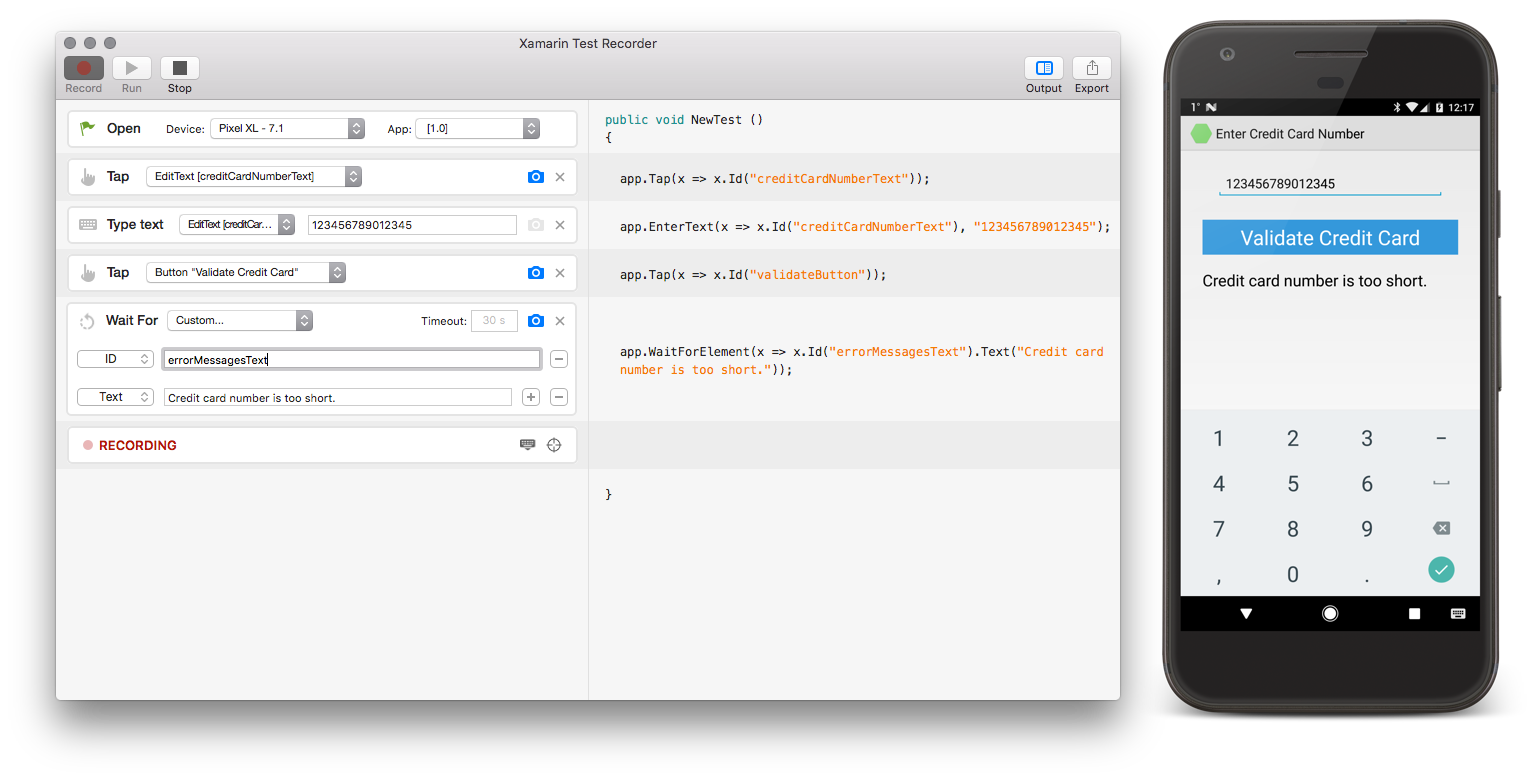
Task: Open the Device Pixel XL dropdown
Action: pyautogui.click(x=287, y=128)
